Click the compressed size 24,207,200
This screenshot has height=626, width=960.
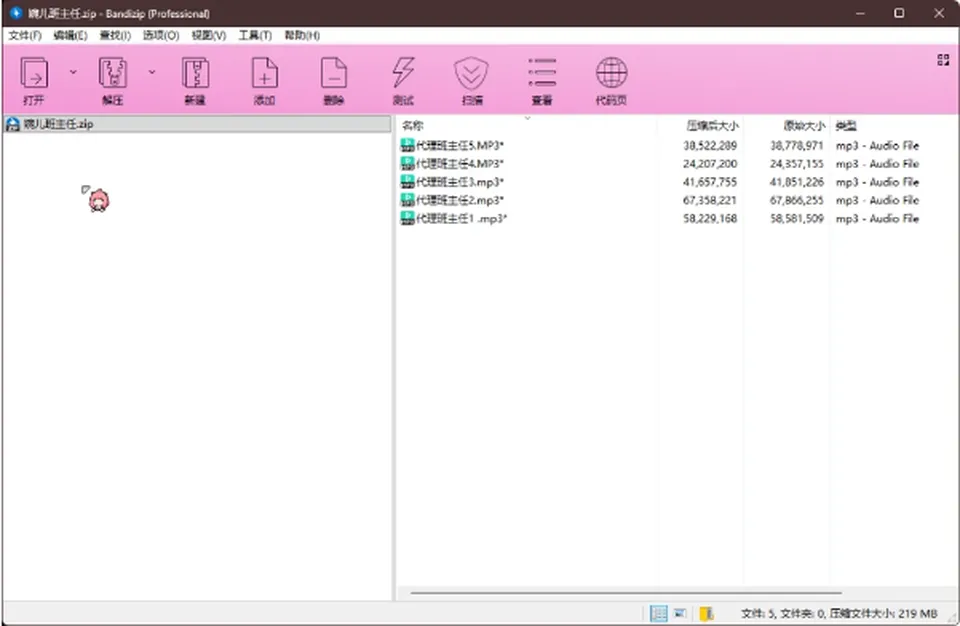(x=710, y=164)
